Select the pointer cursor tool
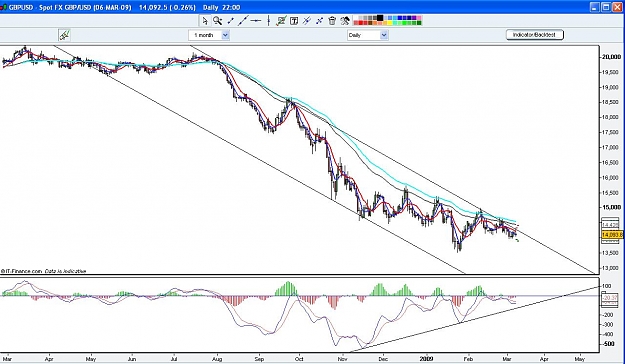The image size is (625, 364). tap(205, 21)
